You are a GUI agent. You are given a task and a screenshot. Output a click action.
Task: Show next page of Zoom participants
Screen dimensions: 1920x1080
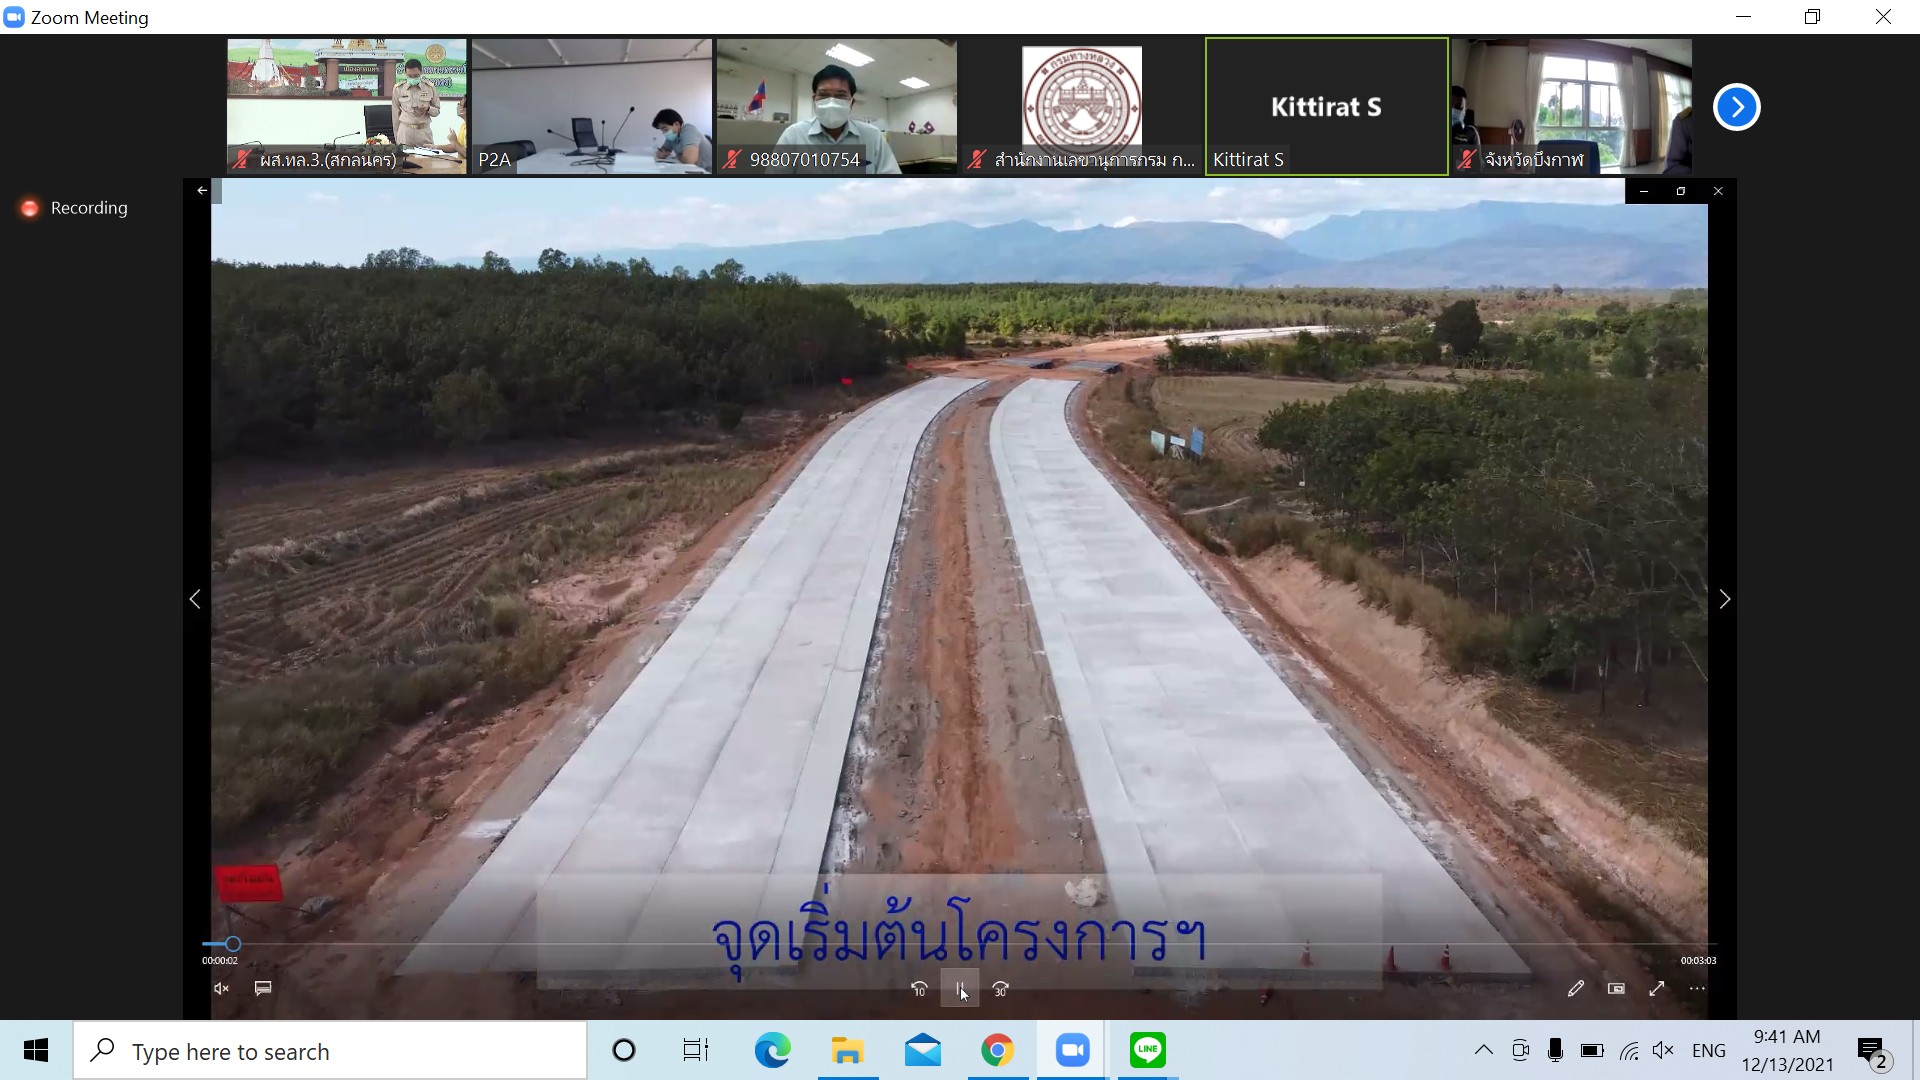pos(1736,107)
